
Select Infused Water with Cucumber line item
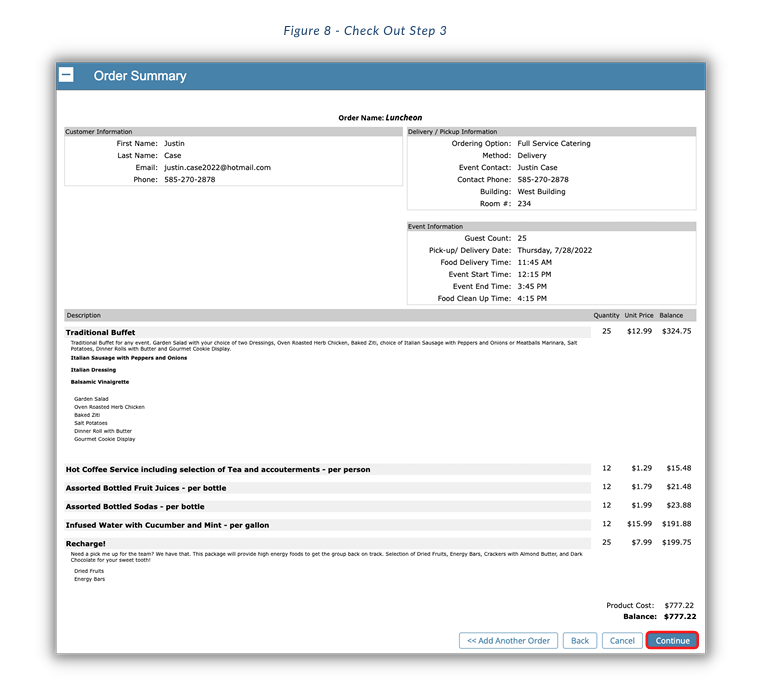tap(328, 525)
